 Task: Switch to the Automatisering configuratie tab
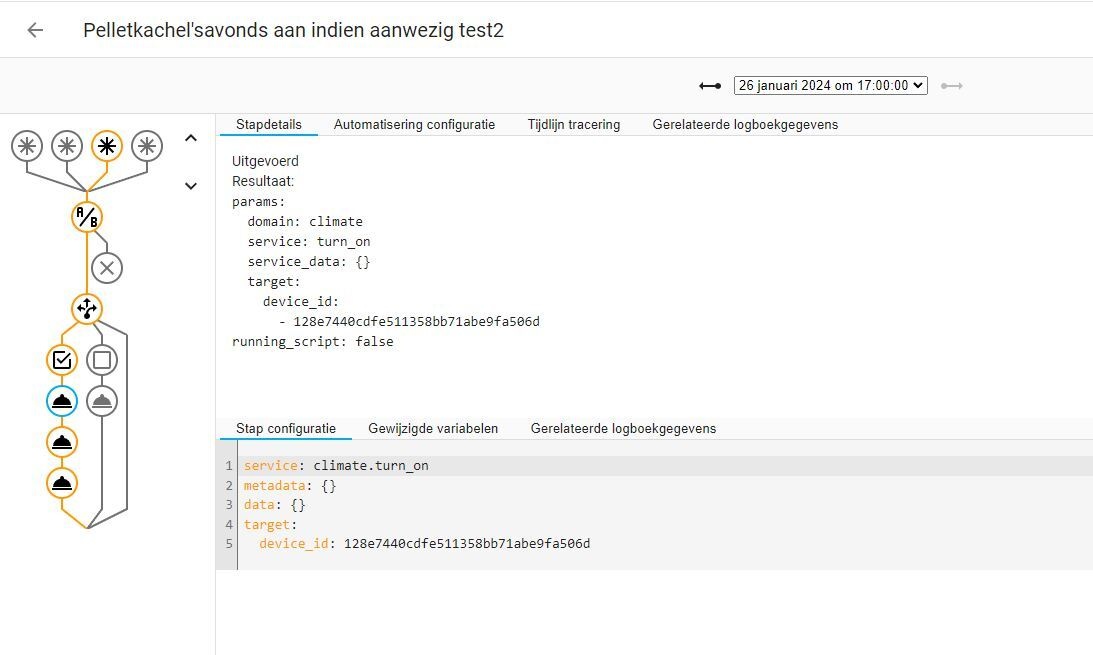[x=414, y=124]
